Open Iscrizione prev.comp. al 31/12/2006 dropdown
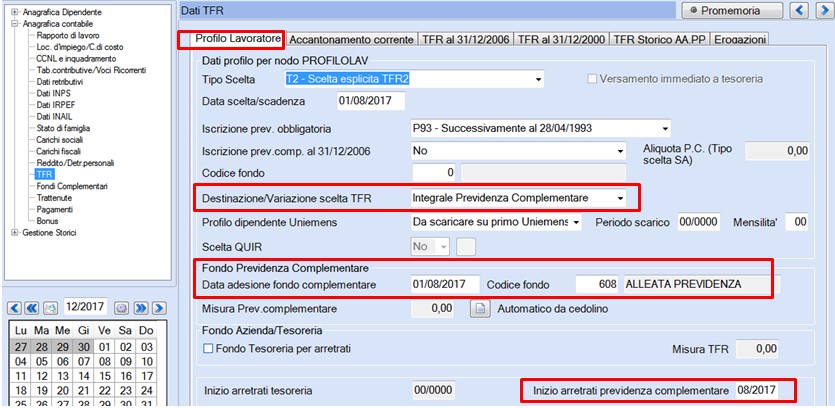 pyautogui.click(x=619, y=151)
